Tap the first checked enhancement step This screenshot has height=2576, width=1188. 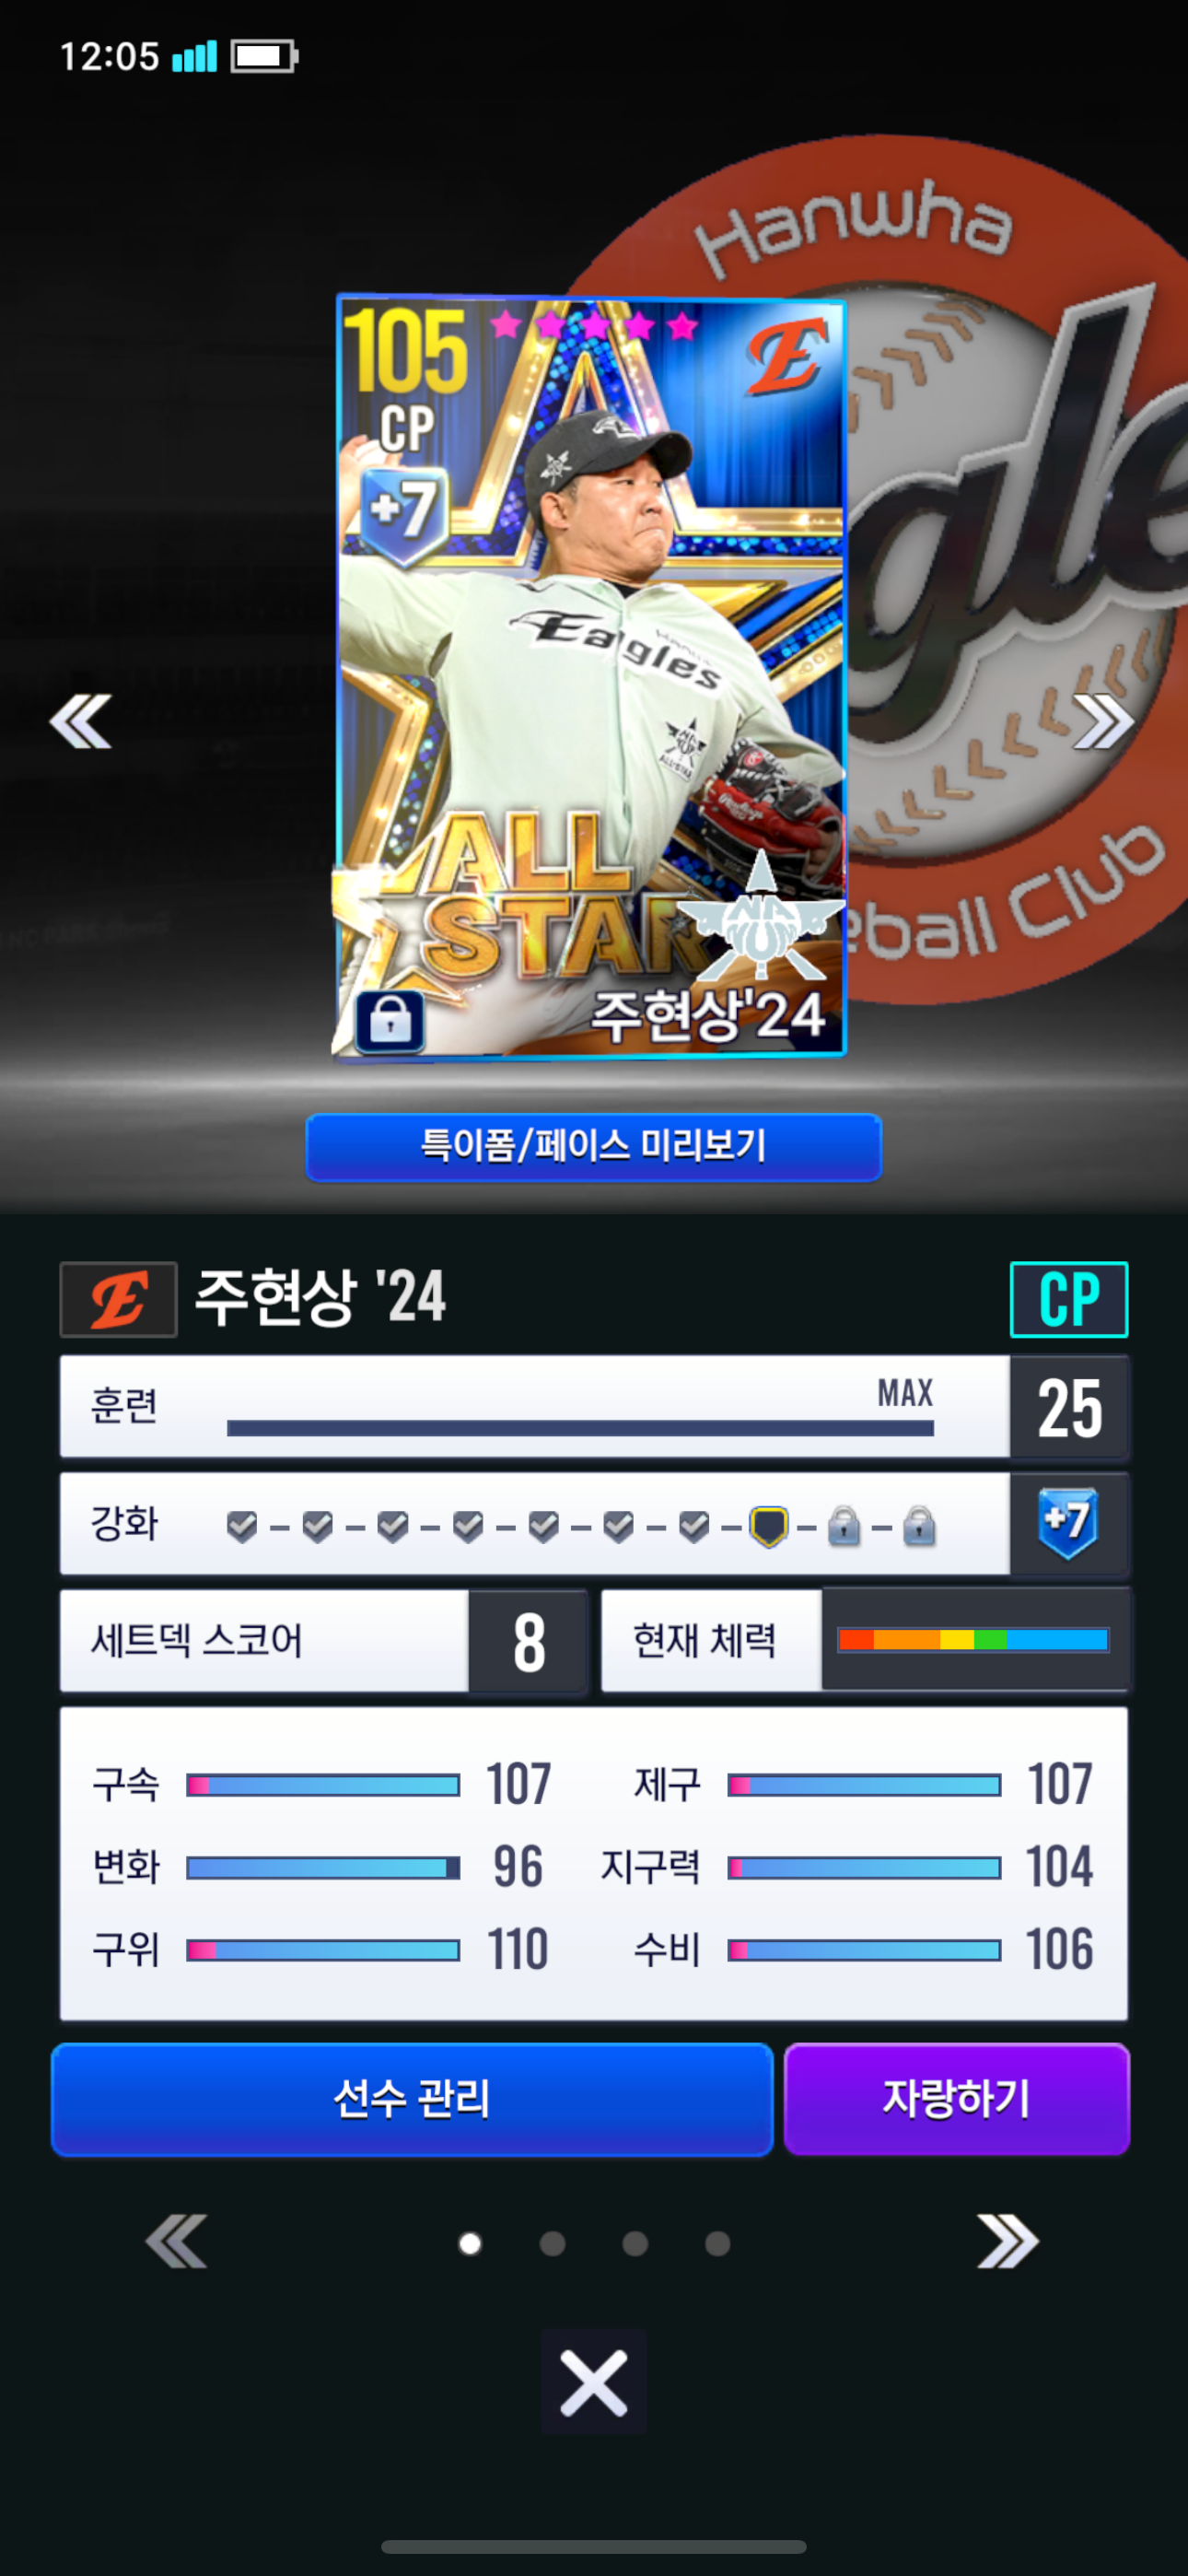point(242,1526)
